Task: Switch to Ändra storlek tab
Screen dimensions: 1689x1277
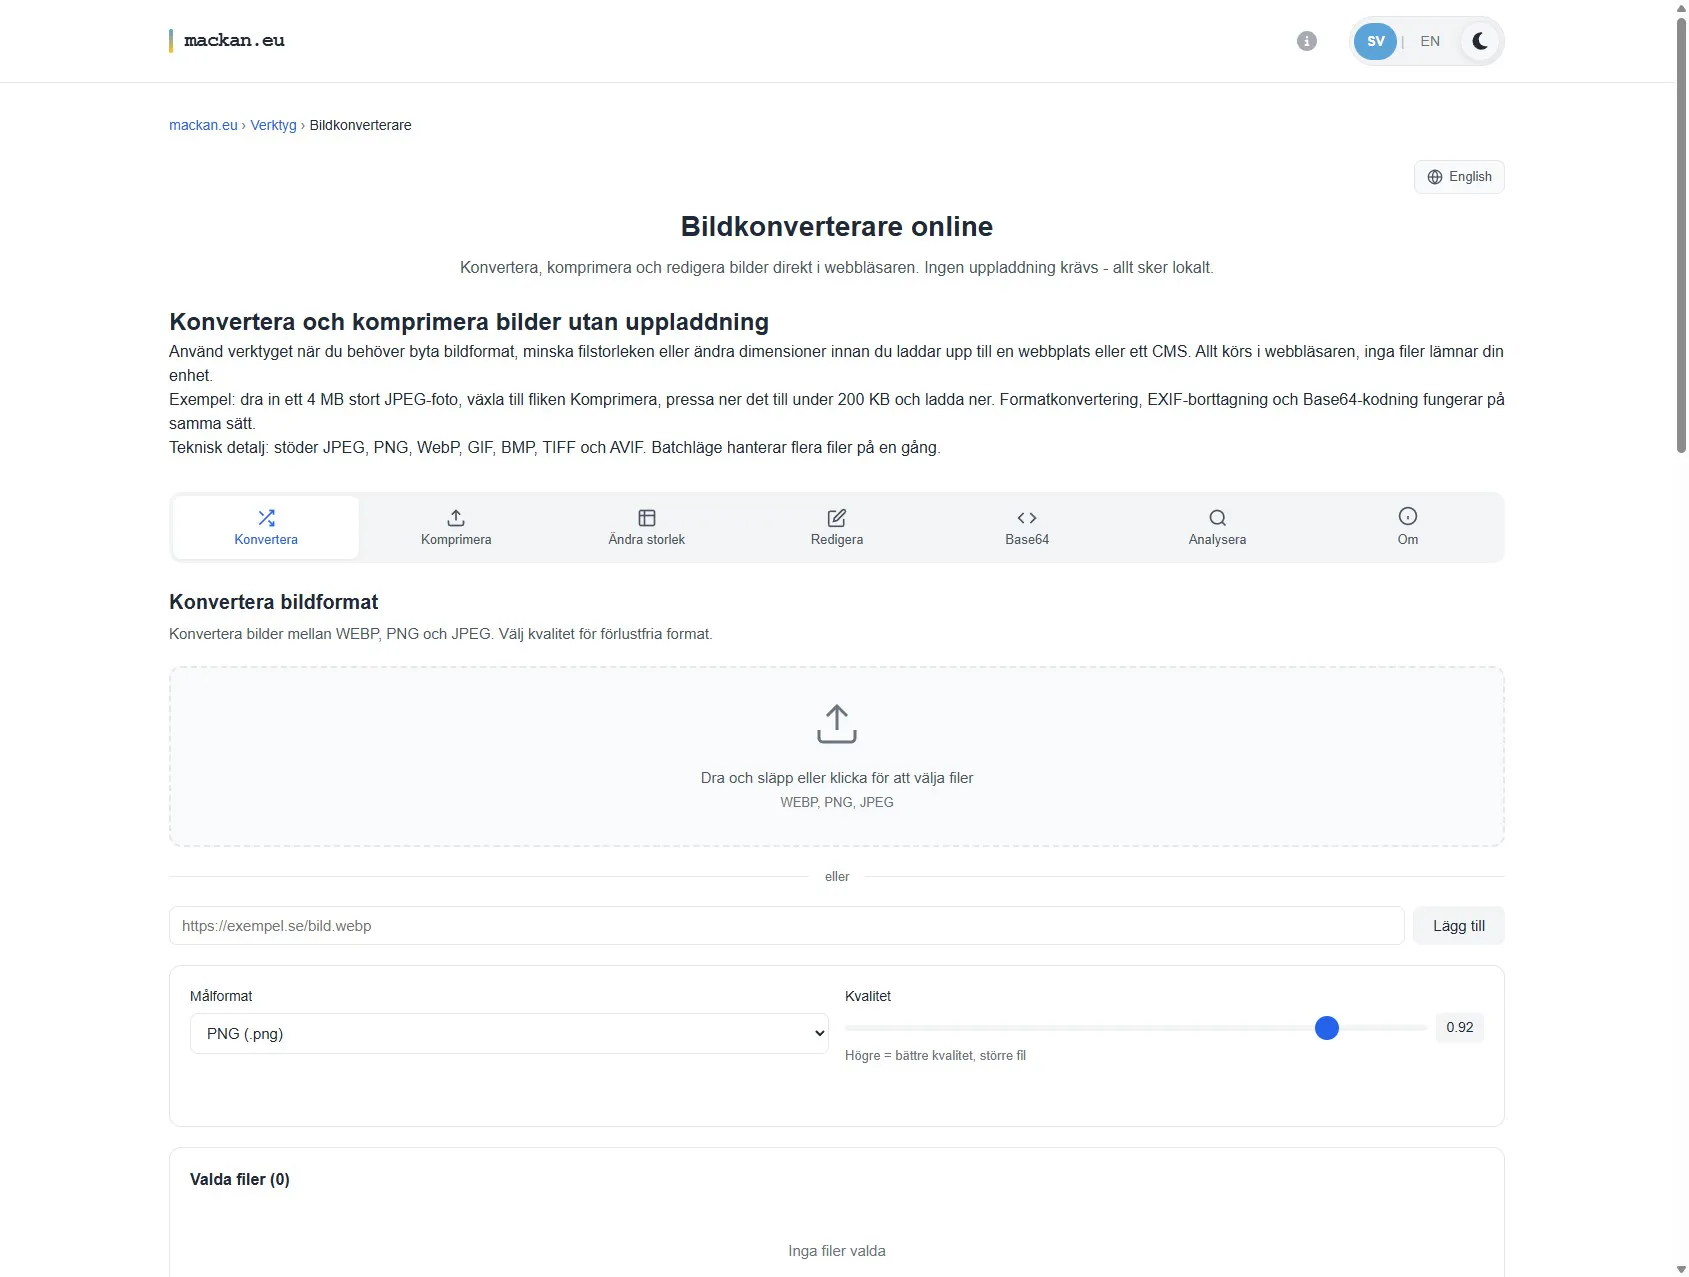Action: (646, 527)
